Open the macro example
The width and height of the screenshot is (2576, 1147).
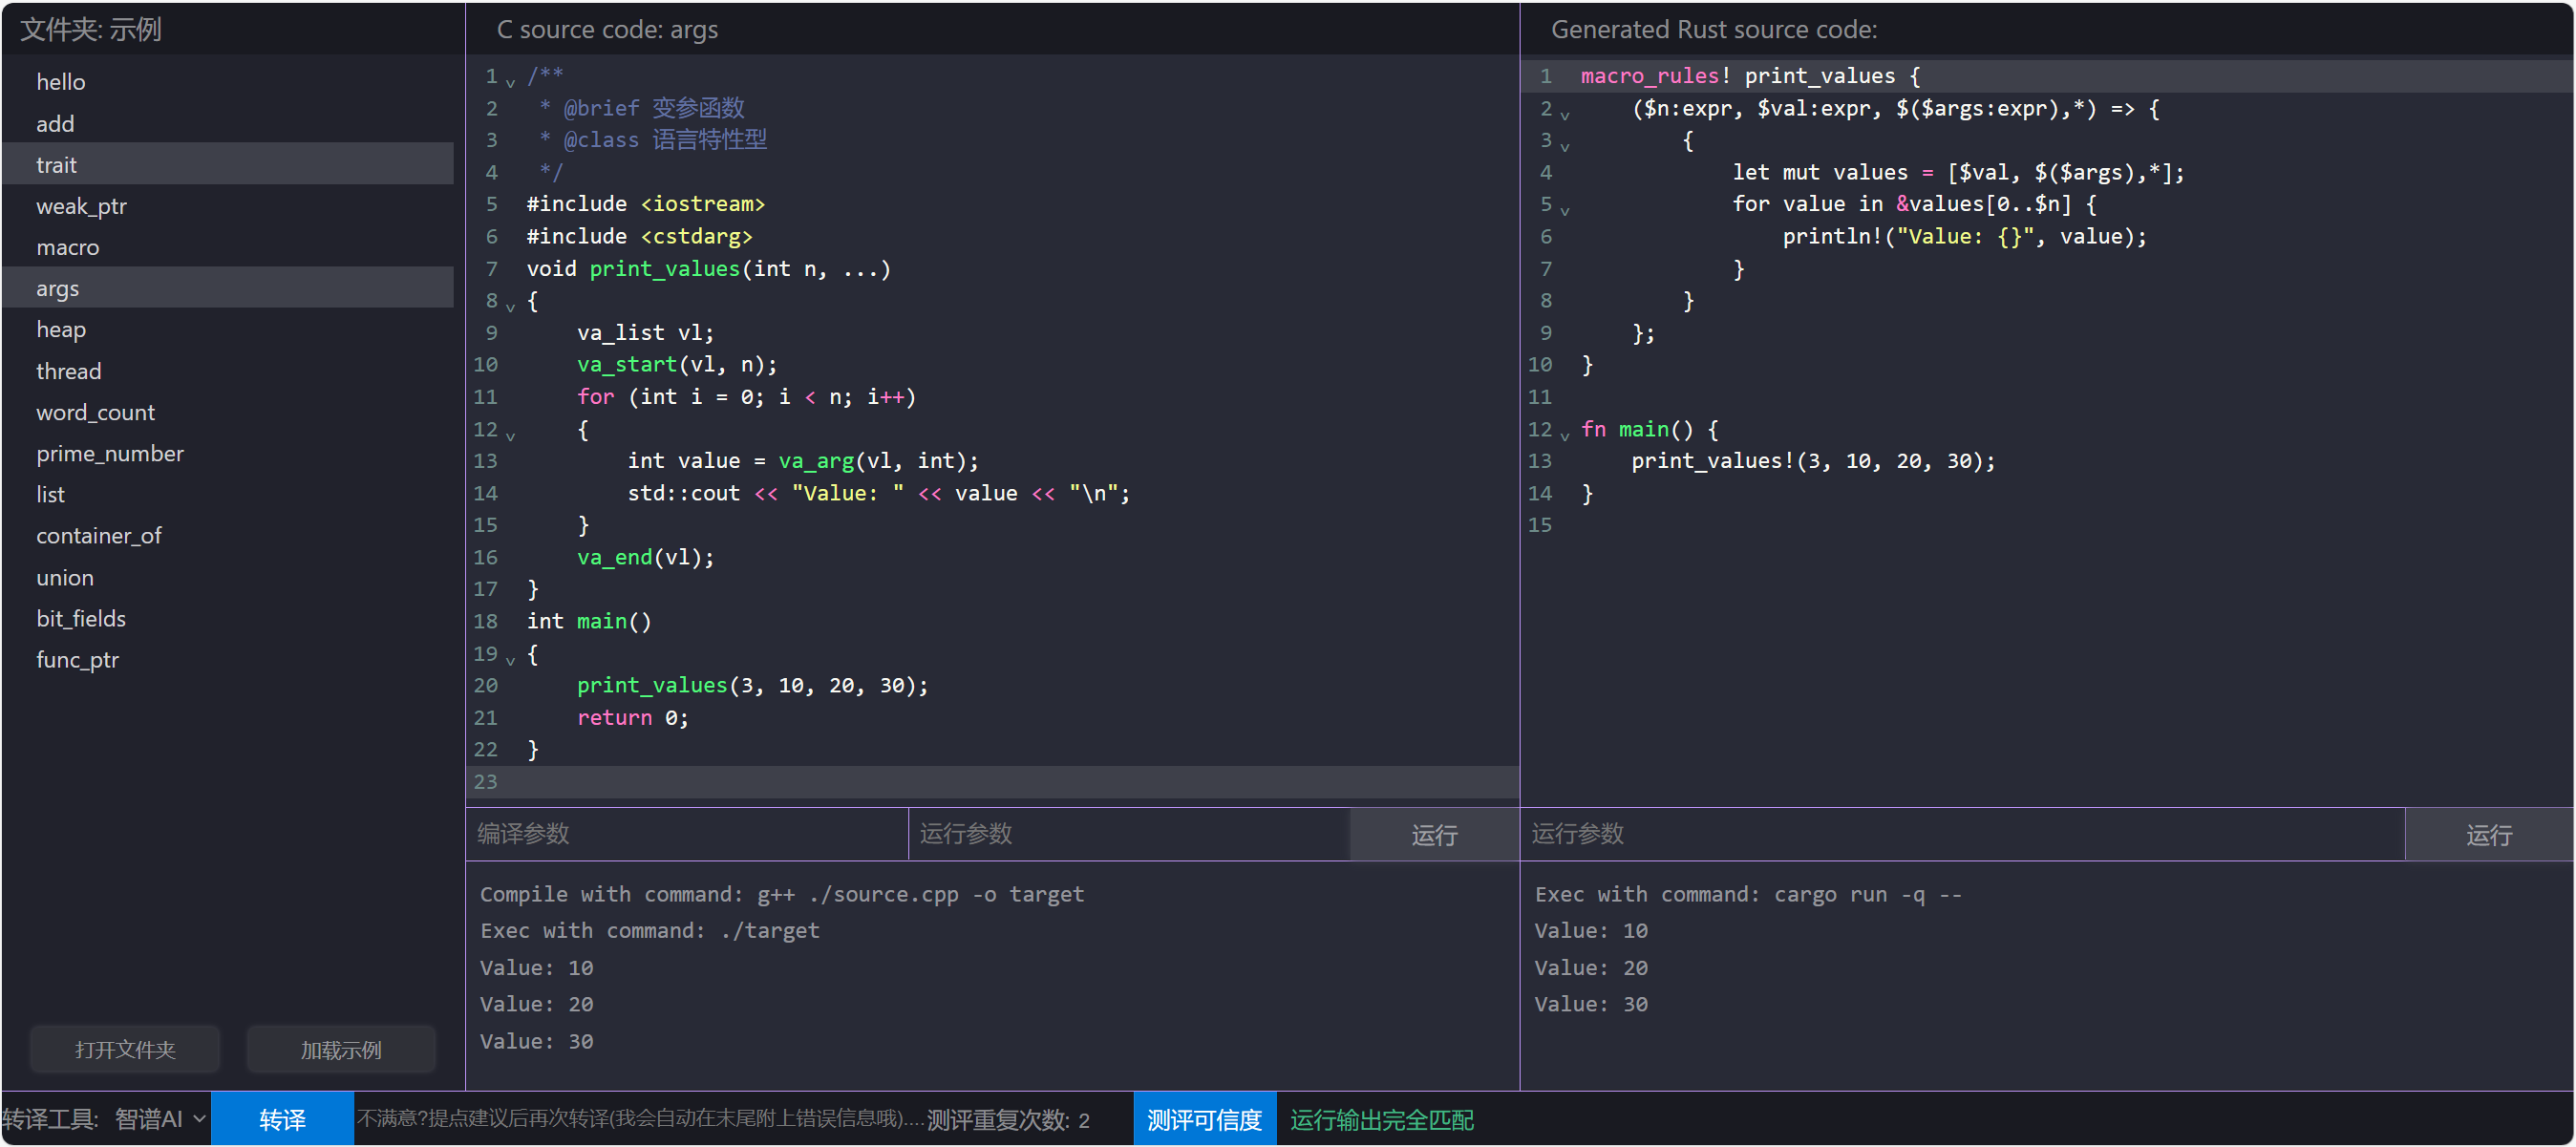click(228, 247)
